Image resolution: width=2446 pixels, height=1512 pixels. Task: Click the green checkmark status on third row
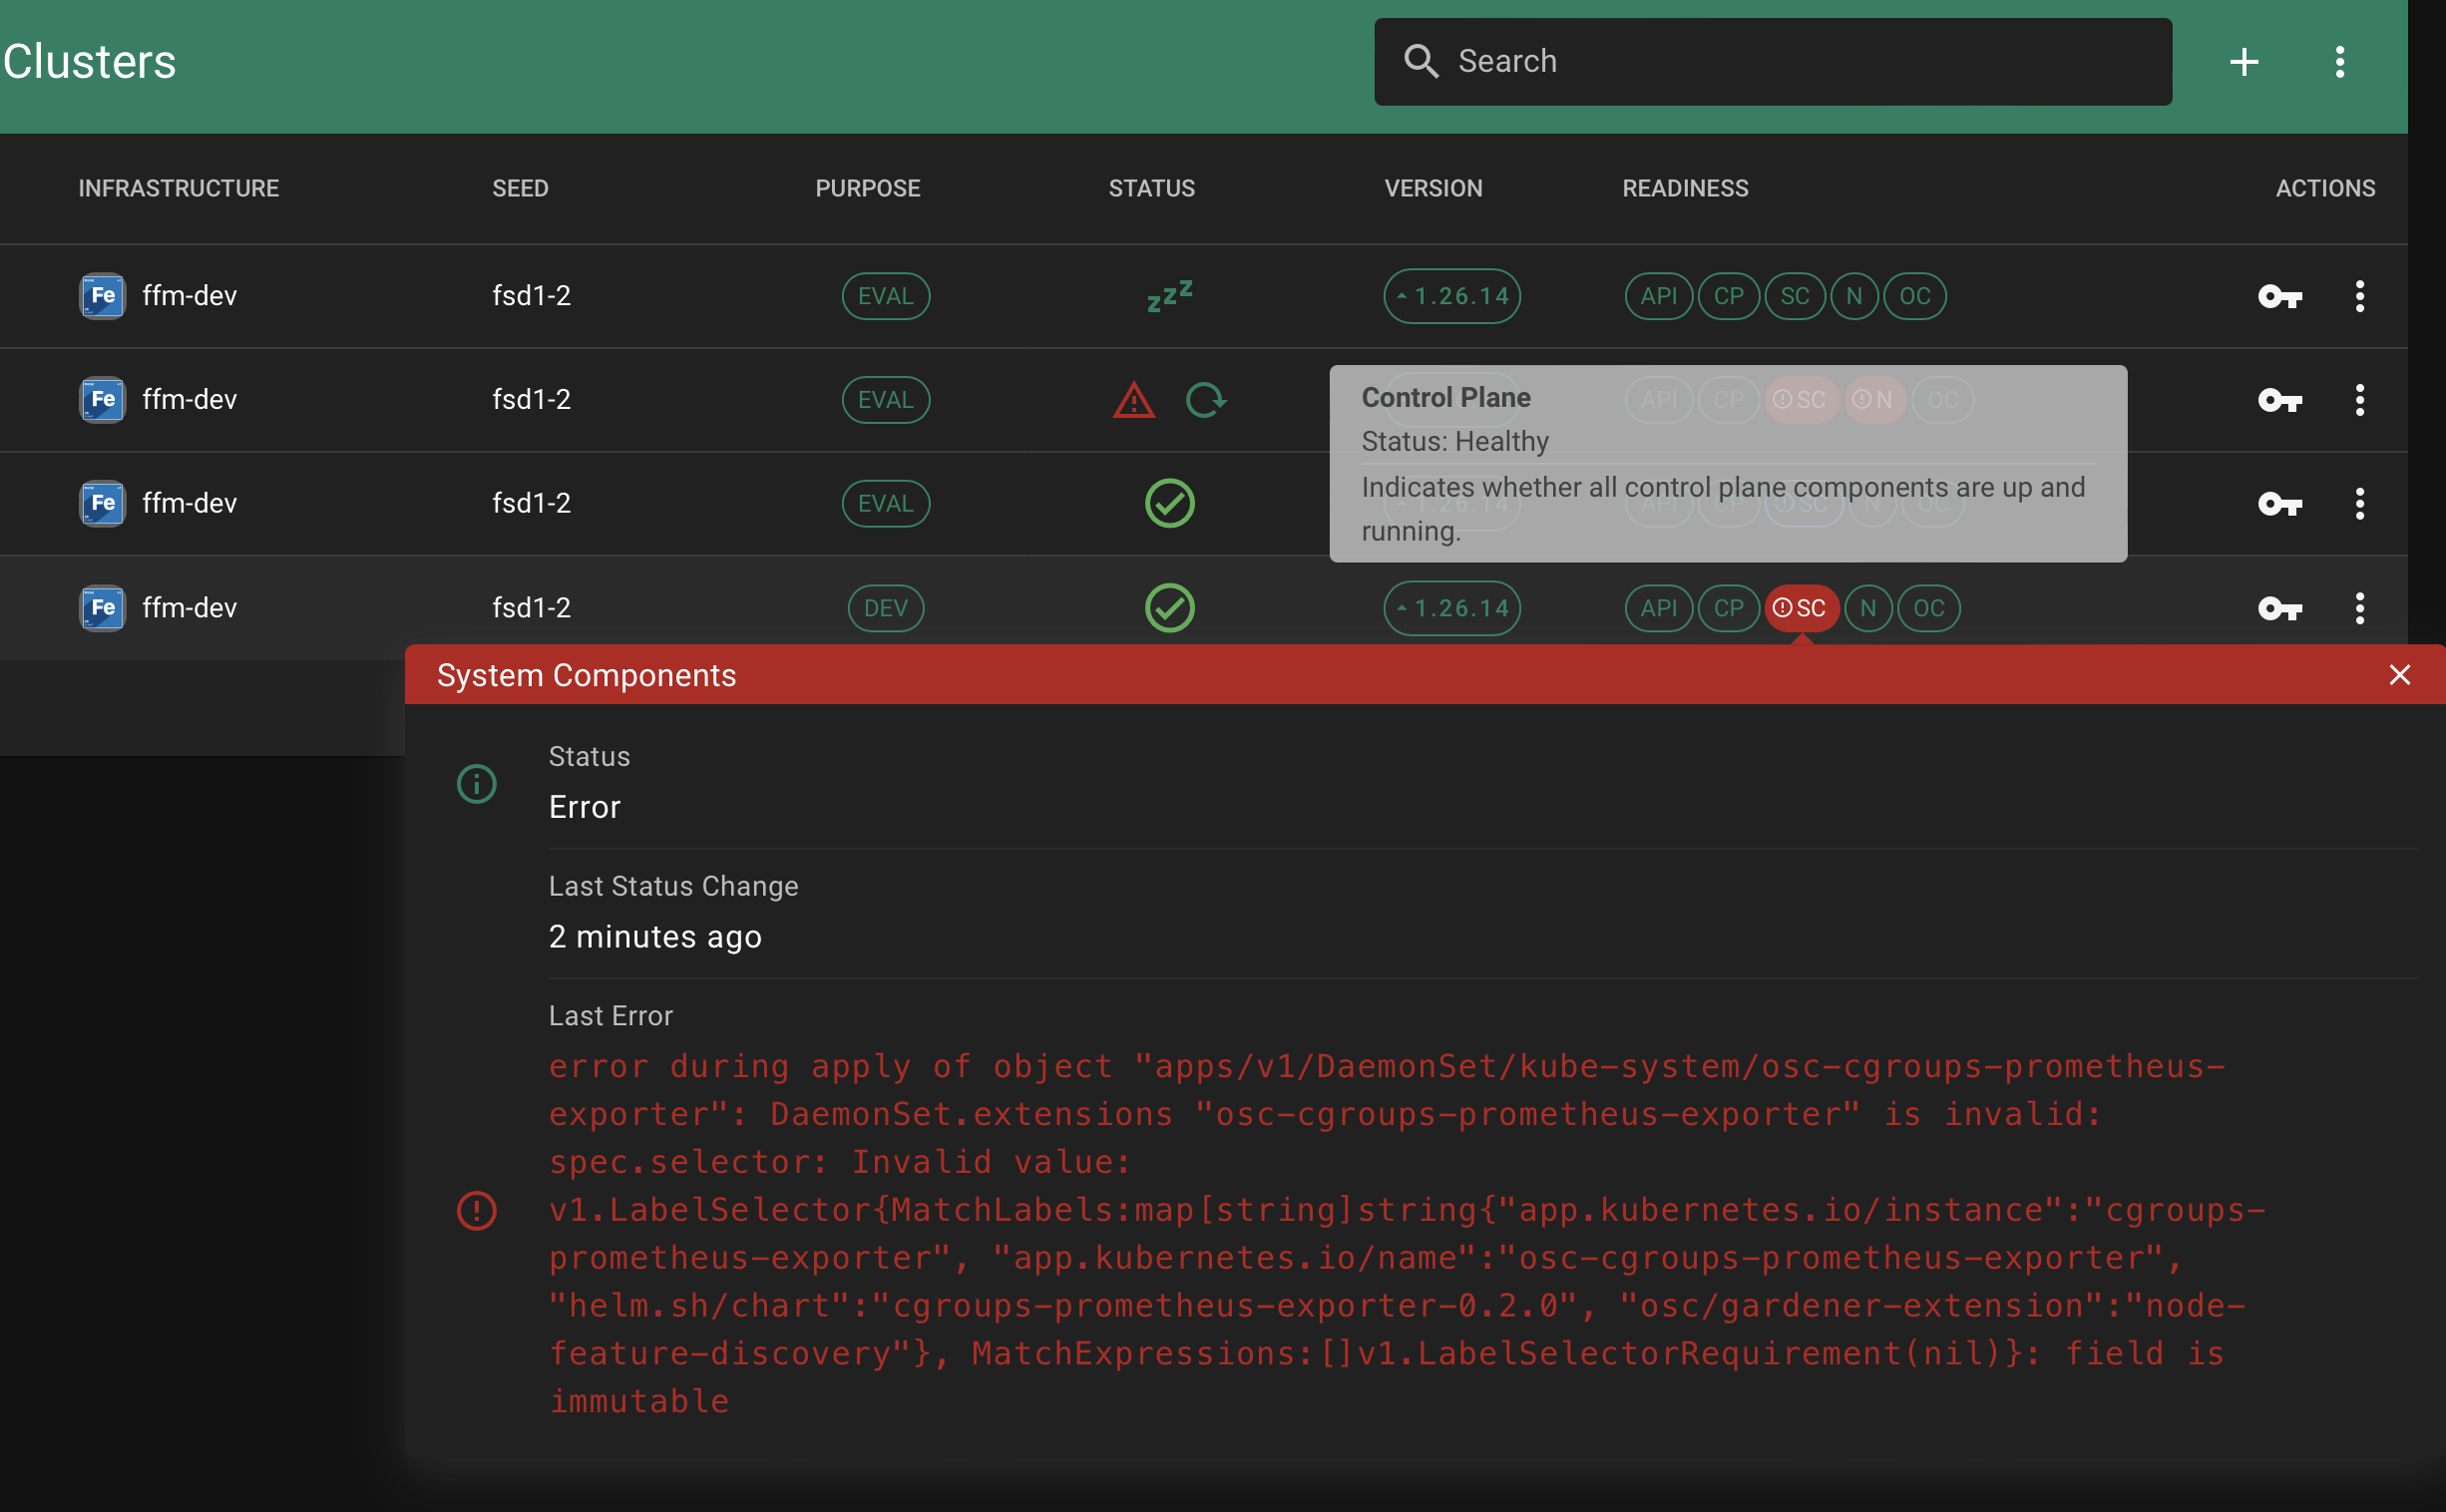[x=1170, y=503]
